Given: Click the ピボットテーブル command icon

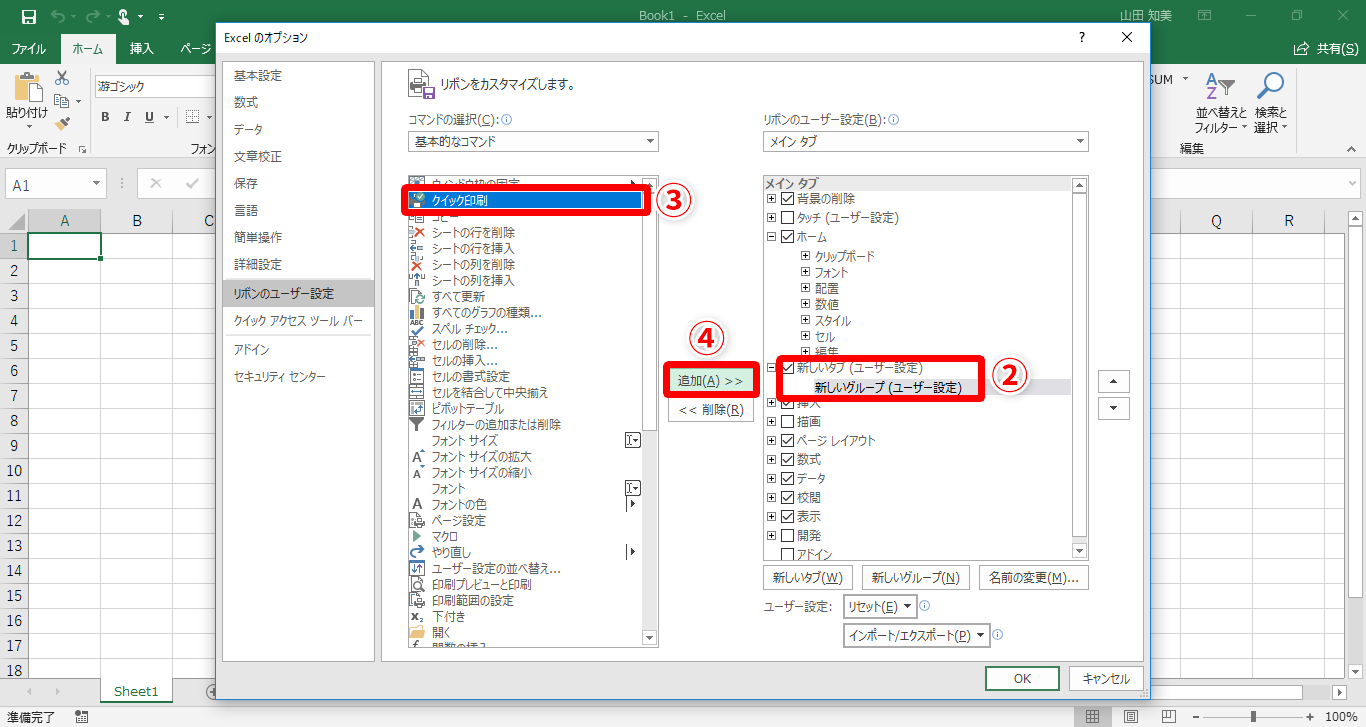Looking at the screenshot, I should pyautogui.click(x=418, y=409).
